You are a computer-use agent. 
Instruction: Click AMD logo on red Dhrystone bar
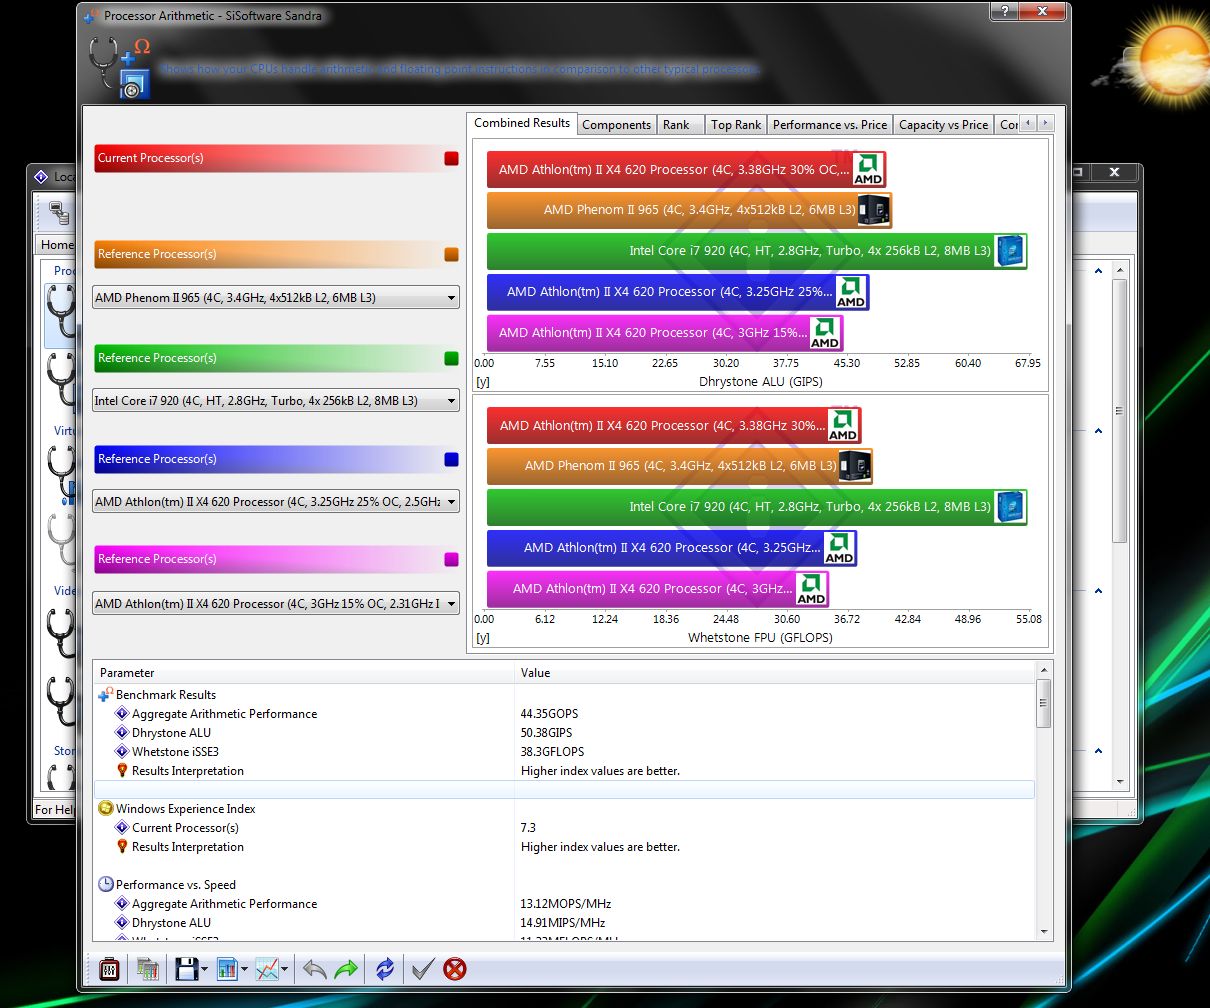[868, 169]
